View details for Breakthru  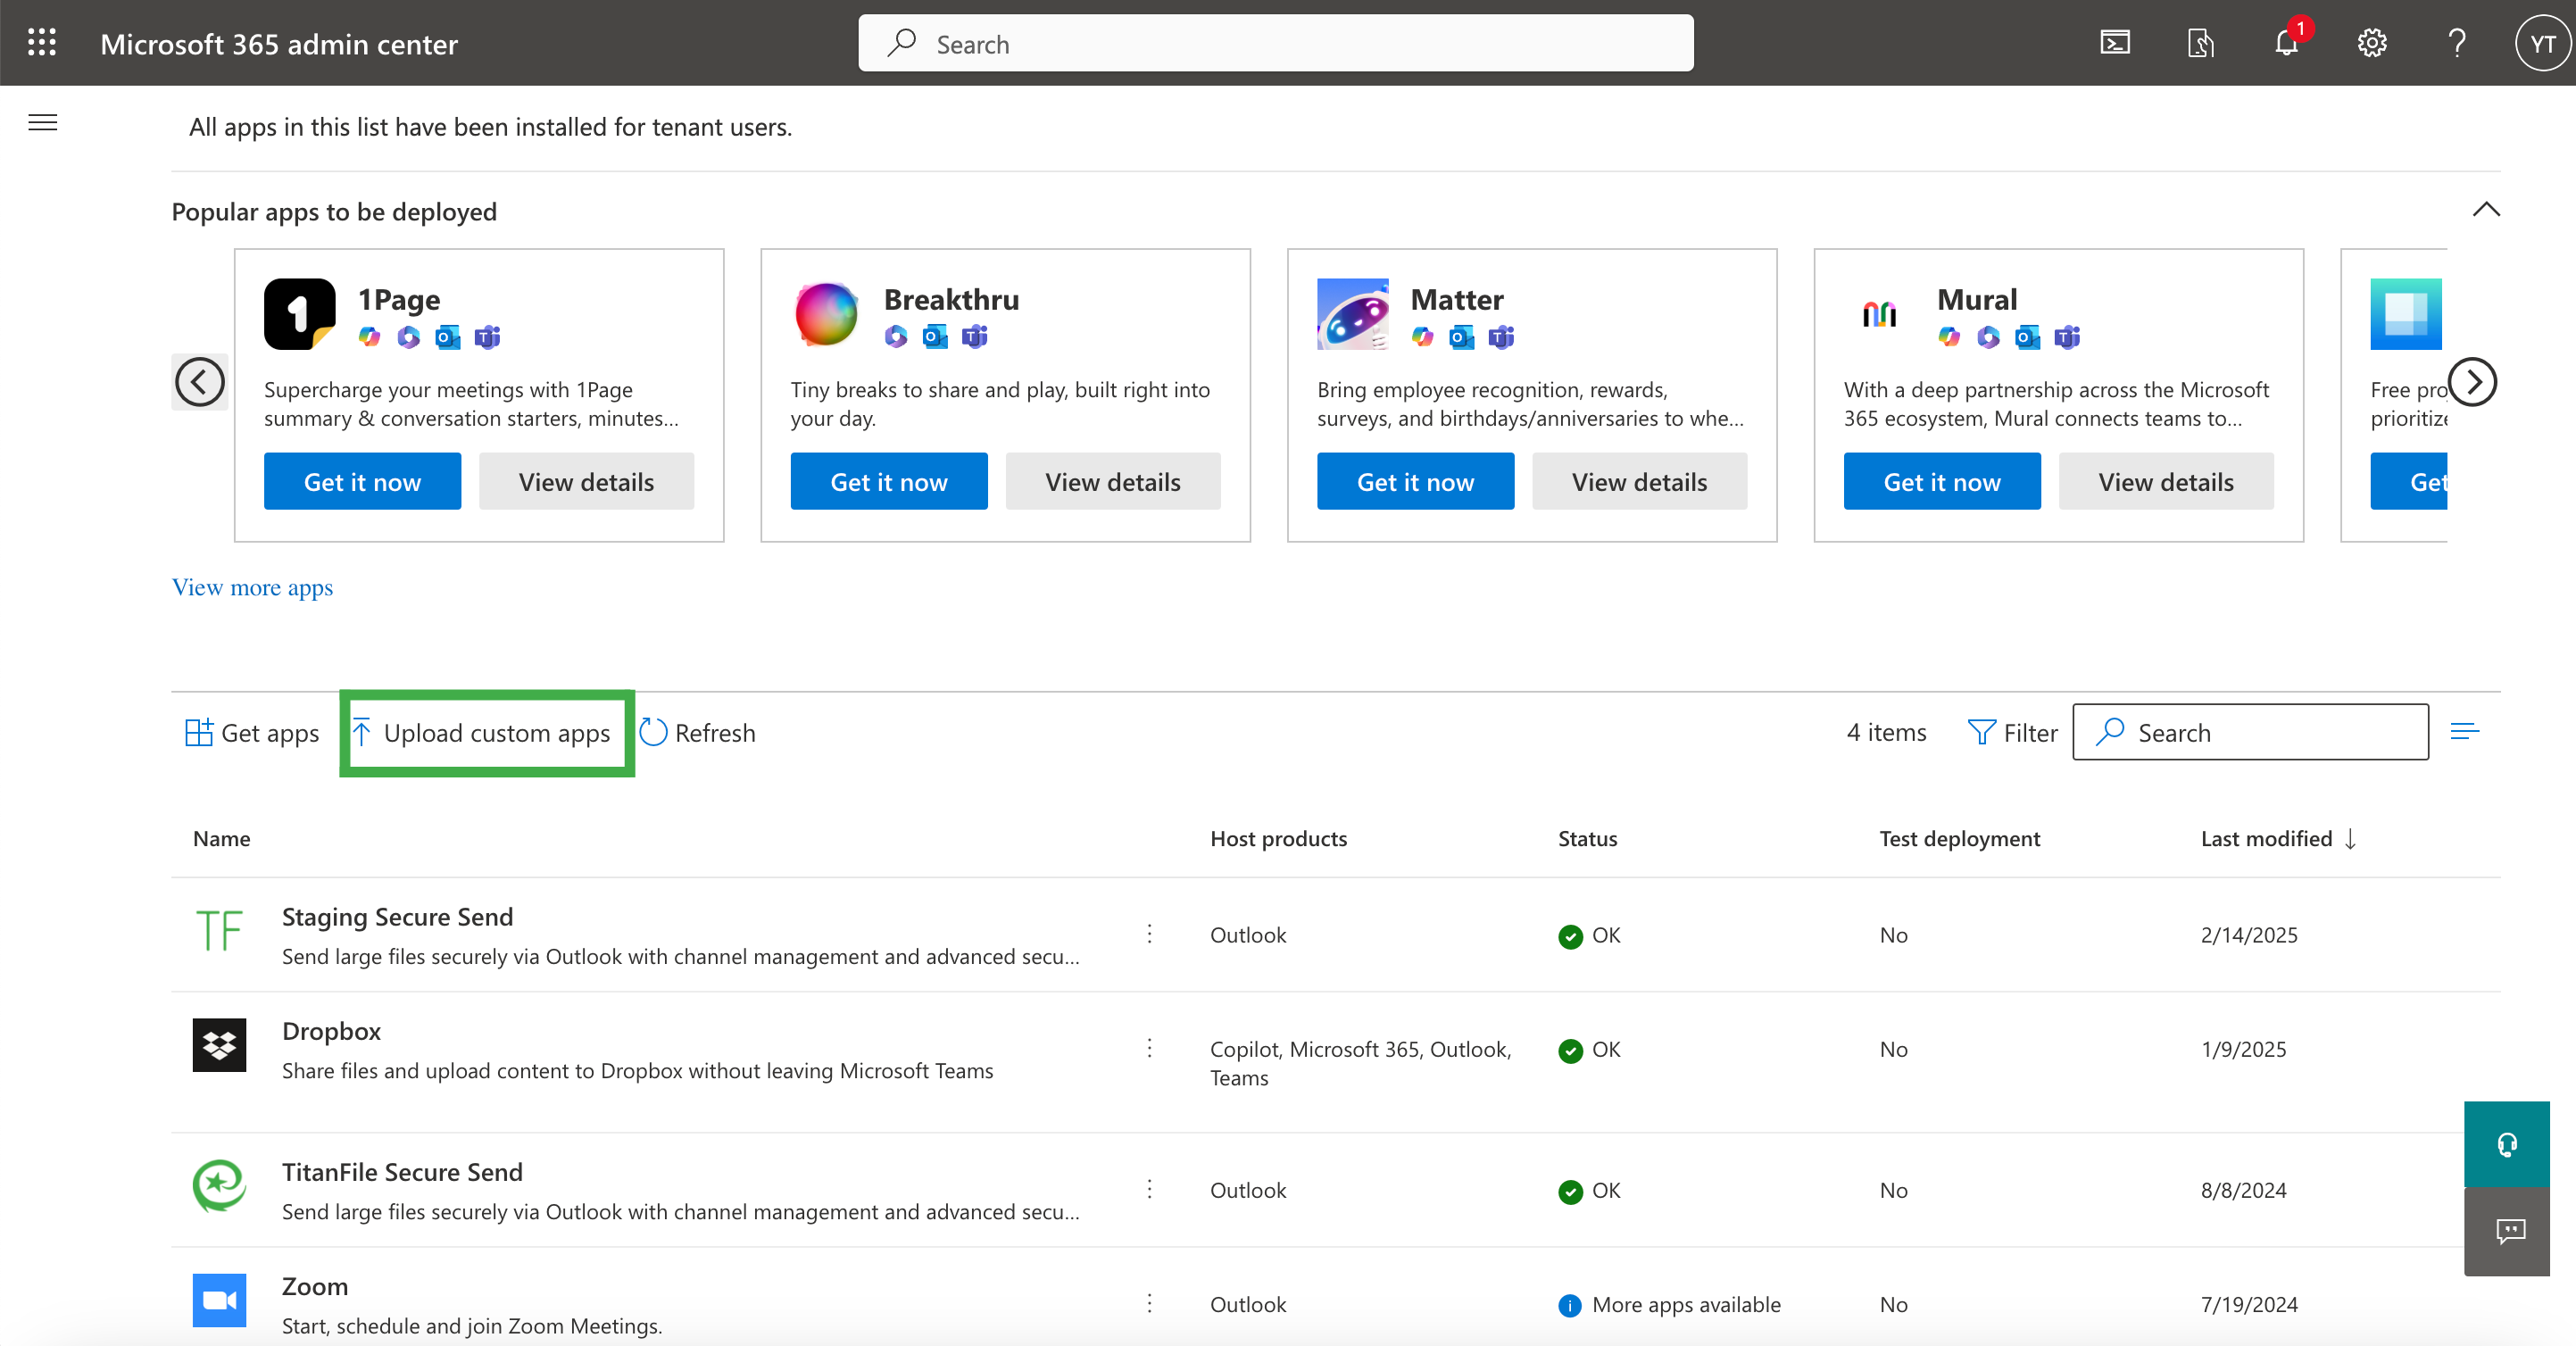tap(1113, 481)
